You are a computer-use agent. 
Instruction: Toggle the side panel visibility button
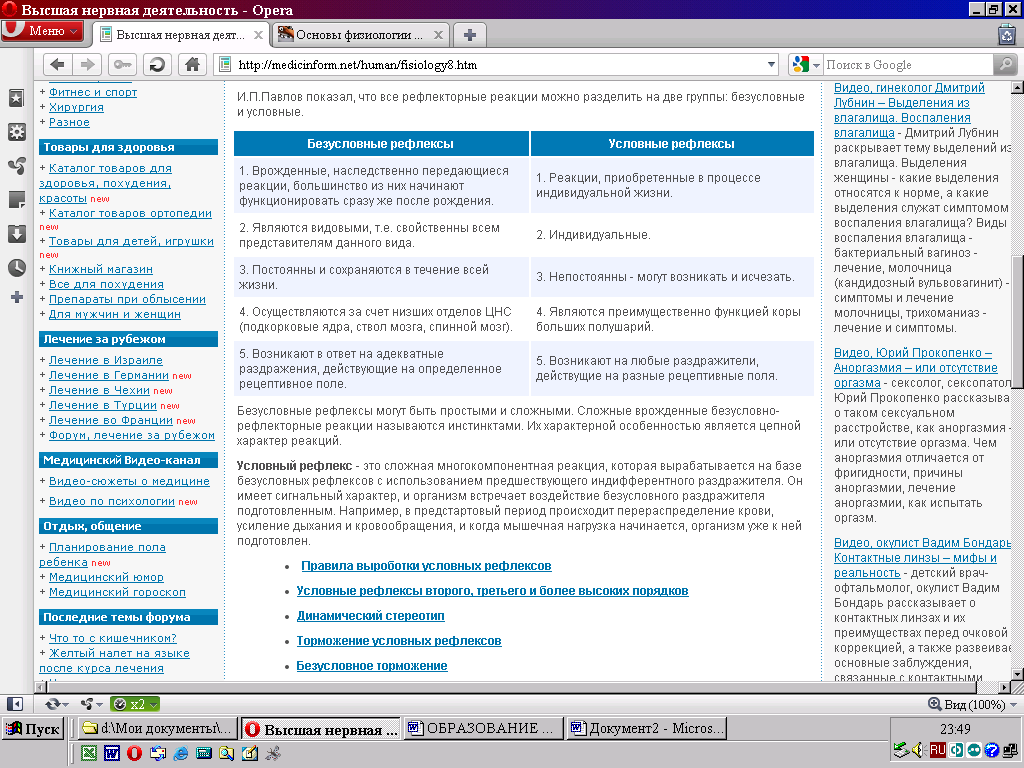click(x=14, y=704)
